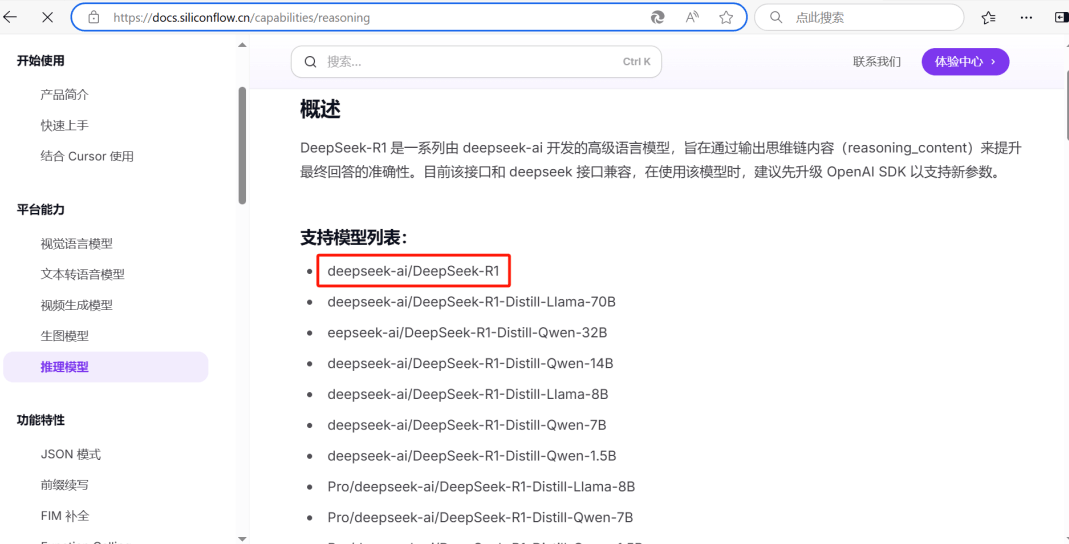Click the magnifier icon in the browser search box

click(x=776, y=18)
